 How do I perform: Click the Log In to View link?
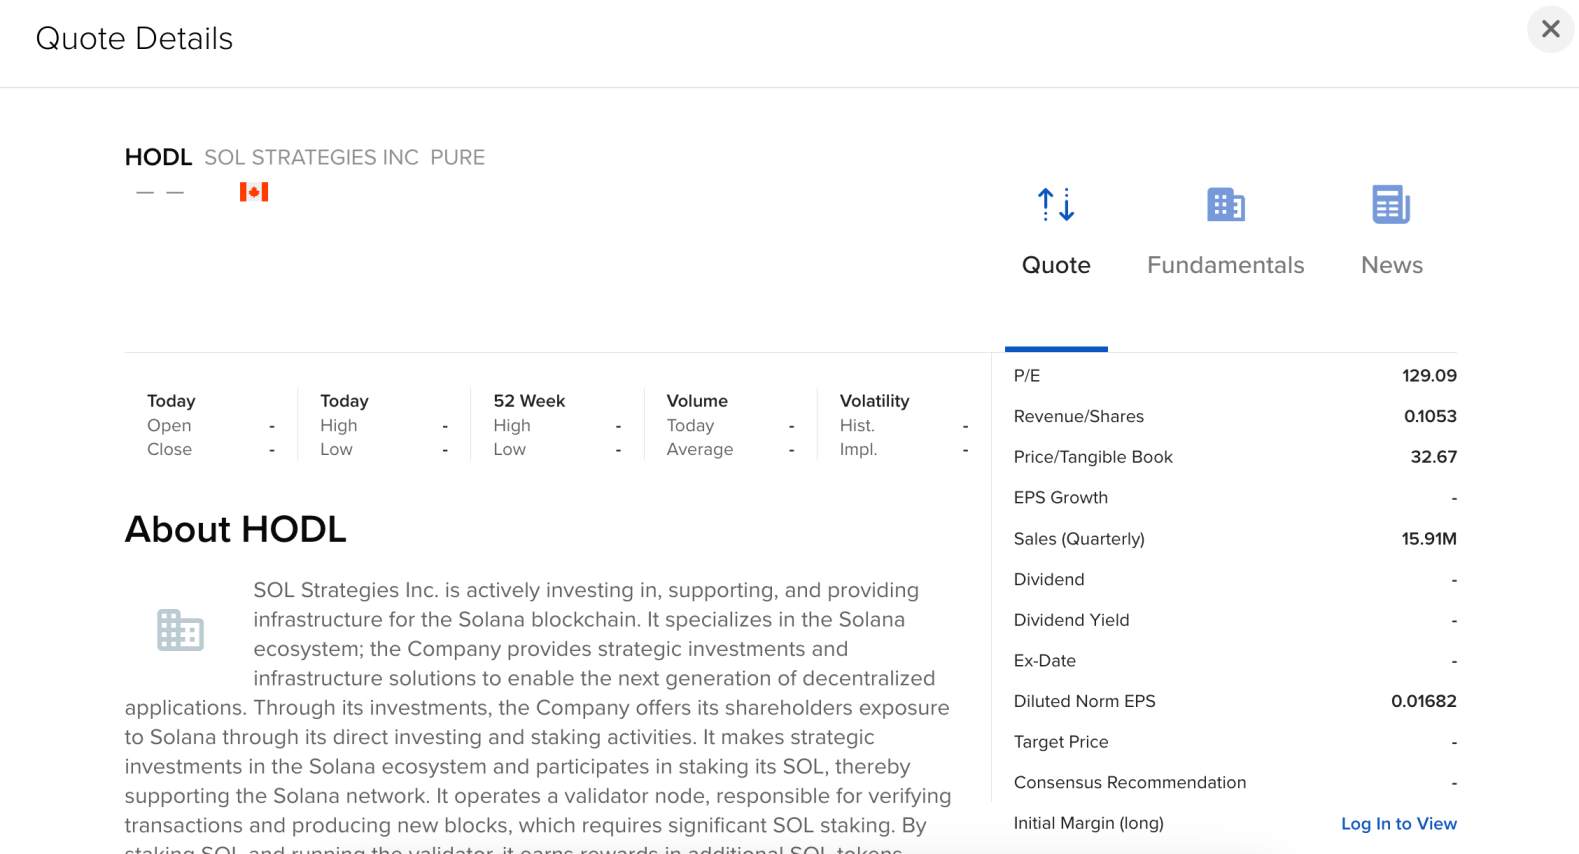[1398, 823]
